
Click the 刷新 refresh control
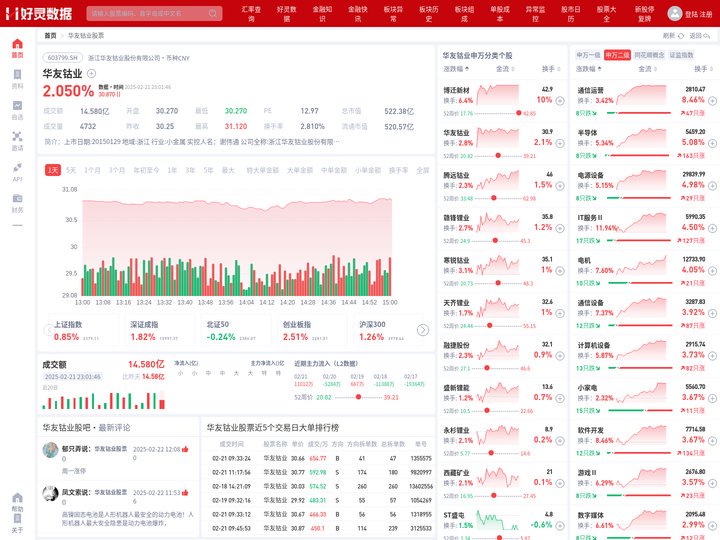click(673, 35)
